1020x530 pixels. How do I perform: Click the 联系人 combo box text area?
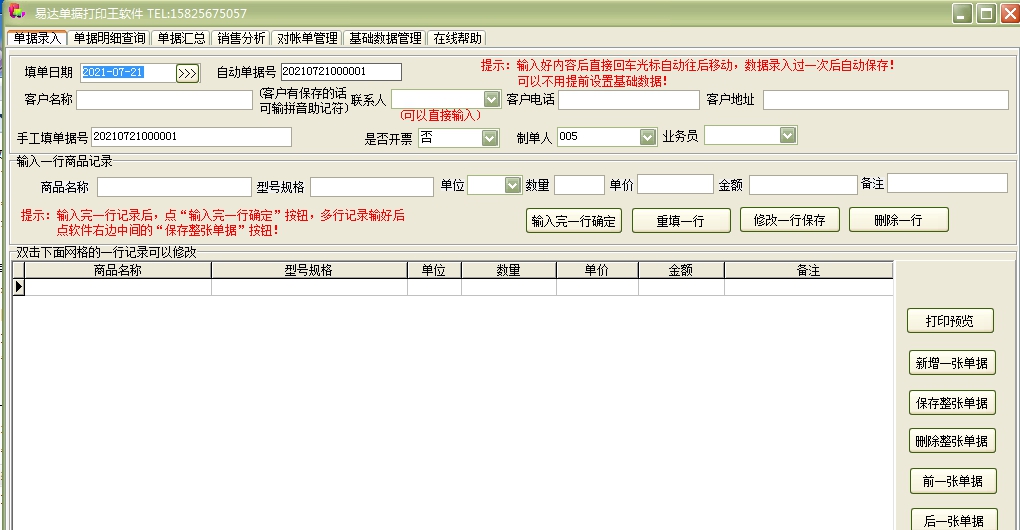(438, 99)
